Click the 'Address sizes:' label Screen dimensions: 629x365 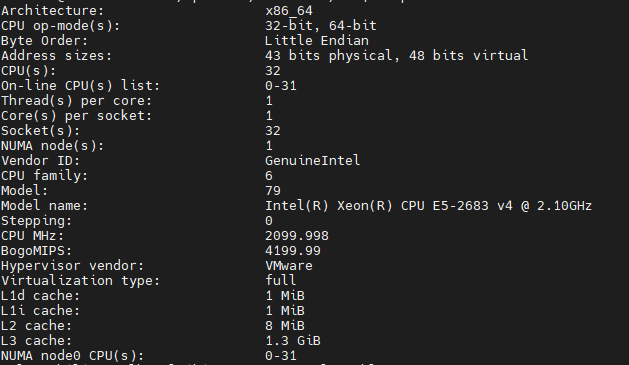[x=56, y=55]
